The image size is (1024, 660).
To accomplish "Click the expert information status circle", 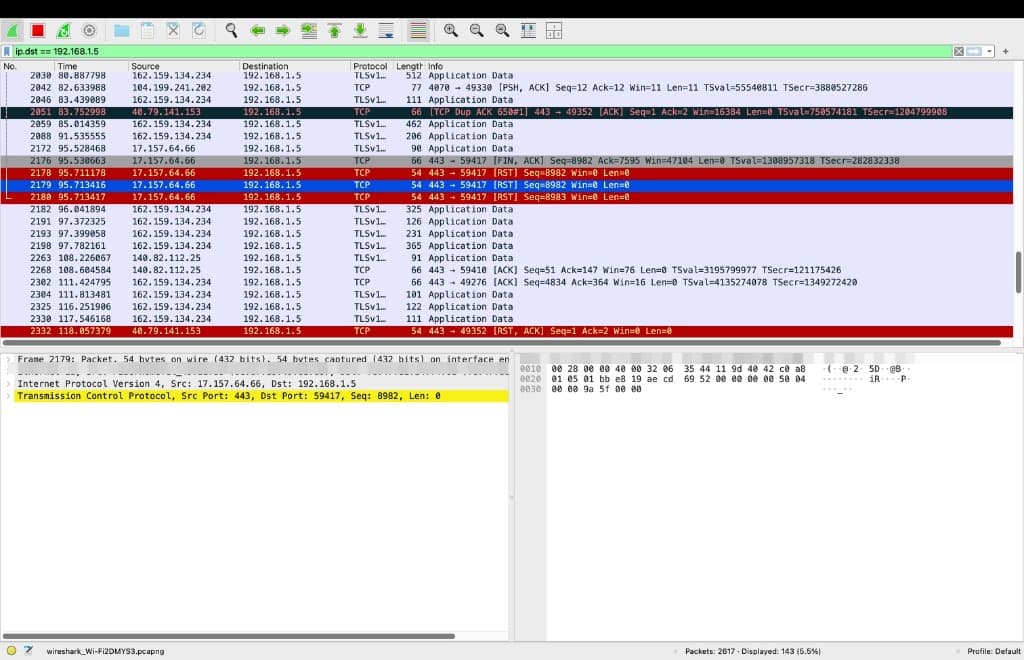I will [11, 650].
